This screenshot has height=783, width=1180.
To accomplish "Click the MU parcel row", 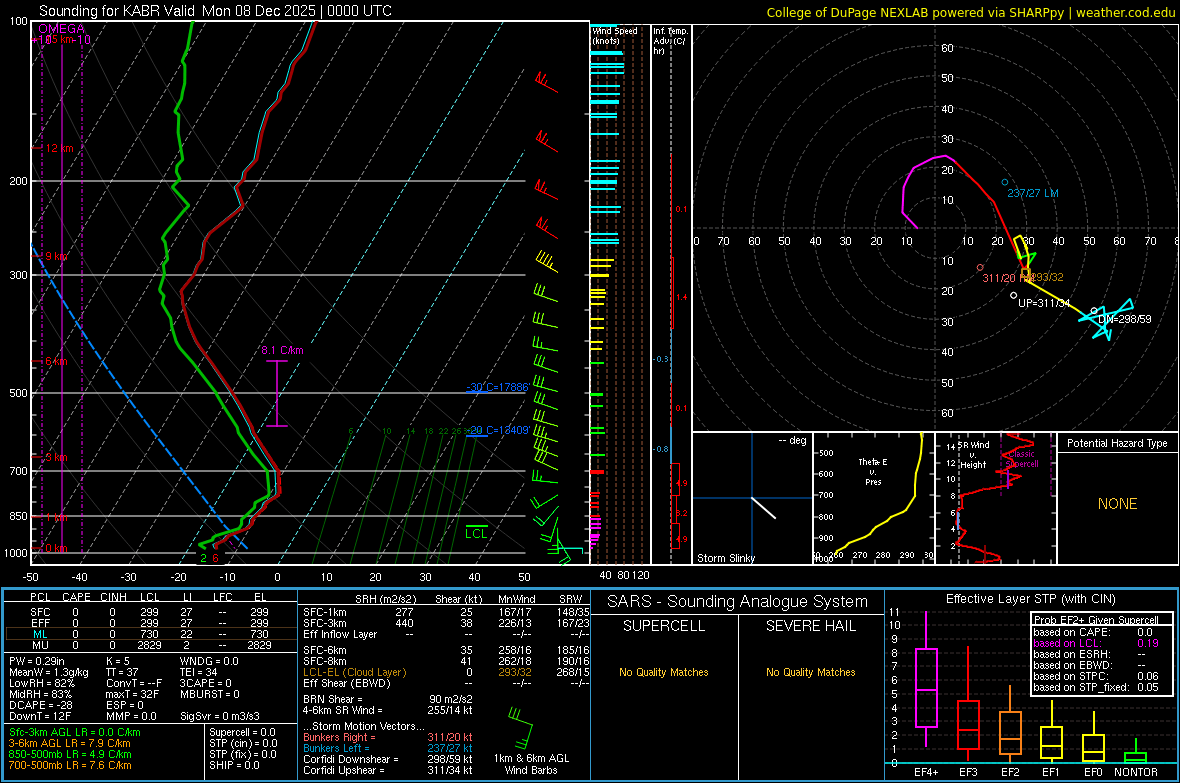I will (149, 645).
